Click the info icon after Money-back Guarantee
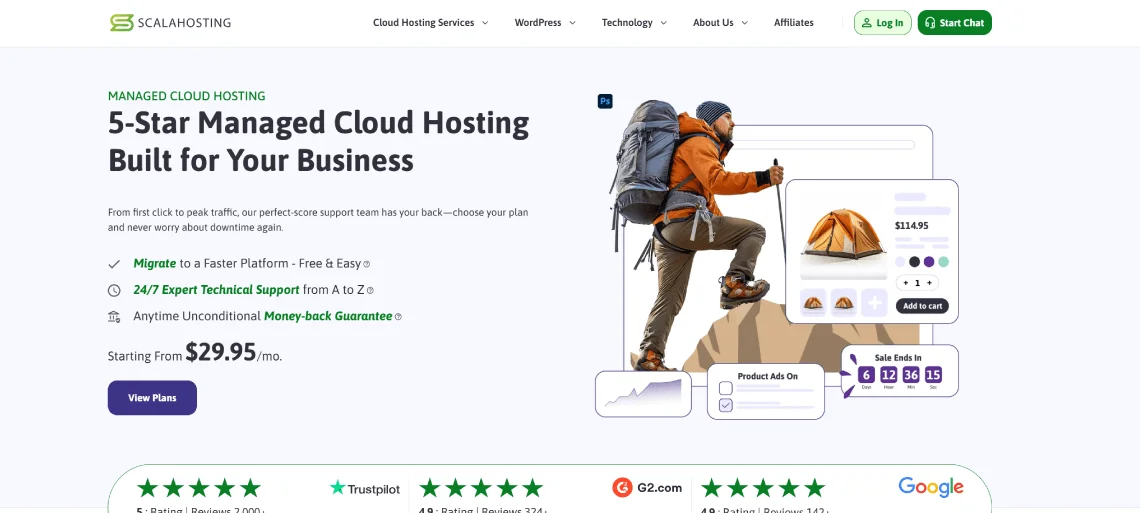 tap(398, 317)
